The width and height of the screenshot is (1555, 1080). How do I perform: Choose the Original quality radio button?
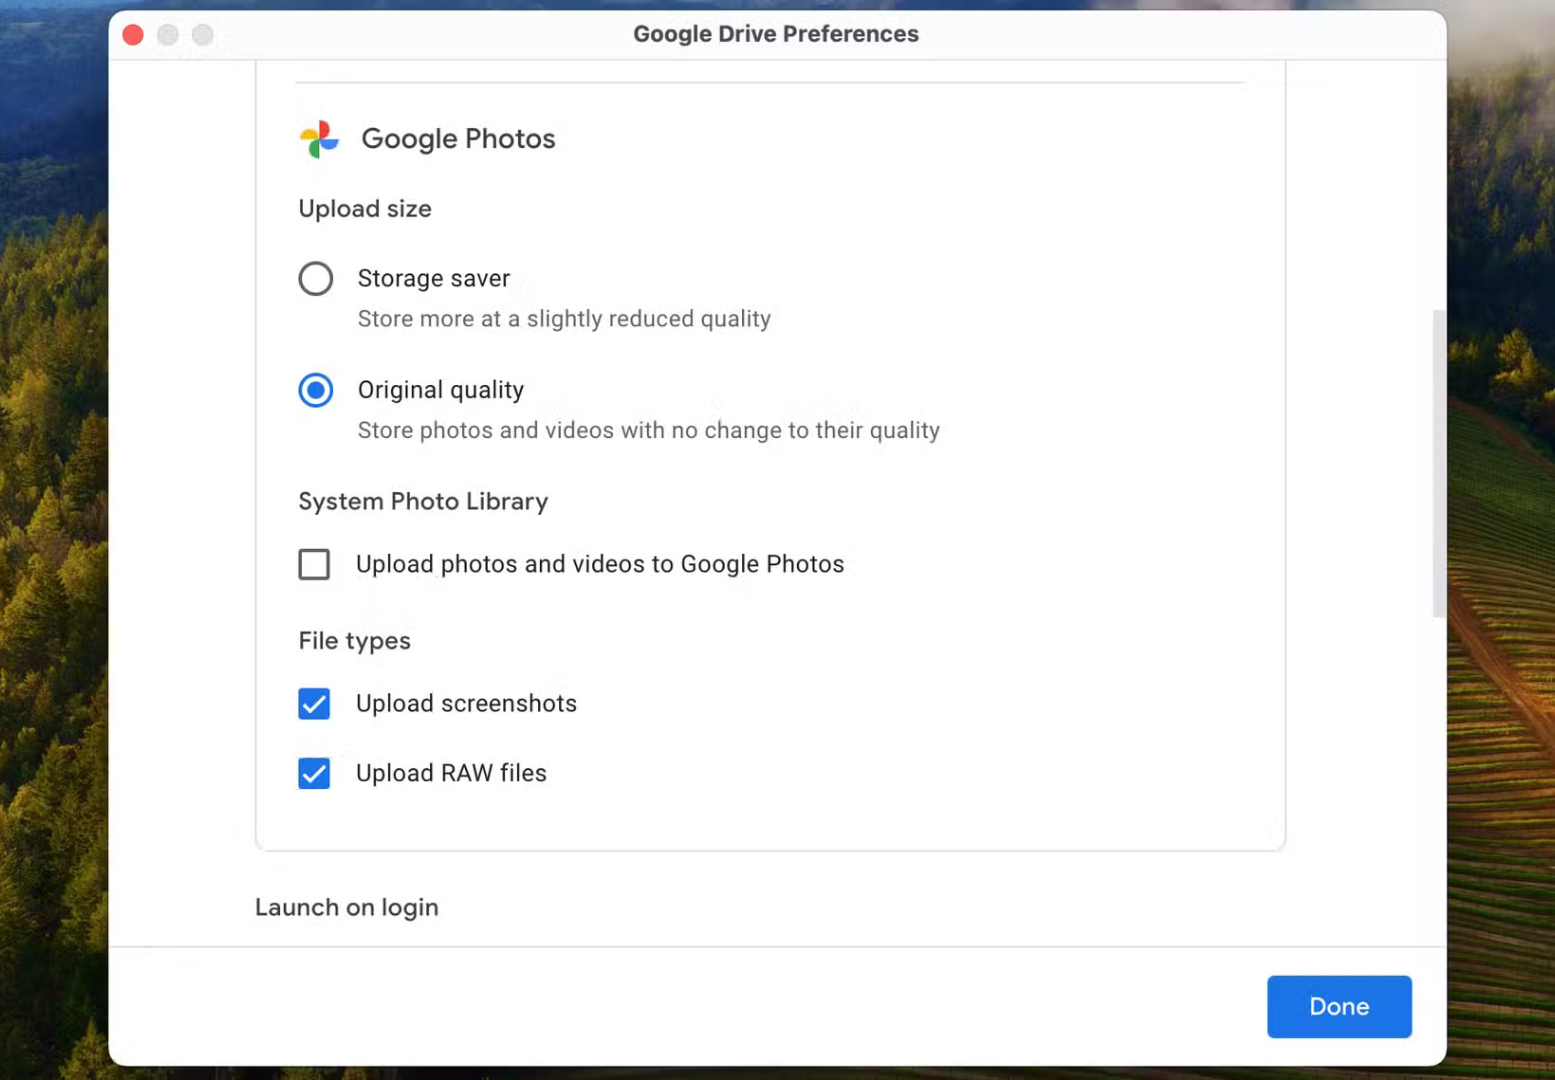pos(316,390)
